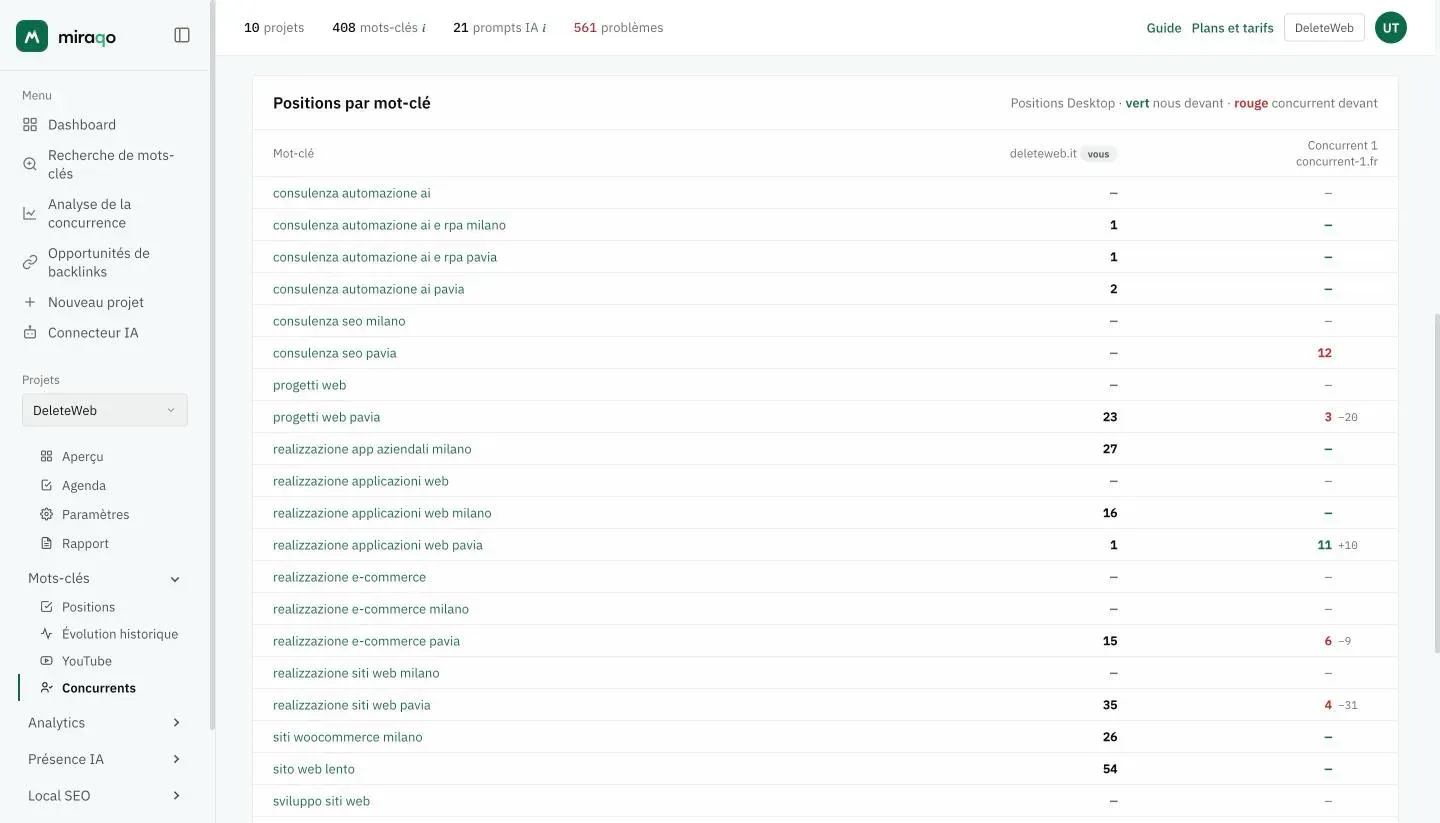Click the Positions checkmark icon
This screenshot has width=1440, height=823.
[46, 607]
